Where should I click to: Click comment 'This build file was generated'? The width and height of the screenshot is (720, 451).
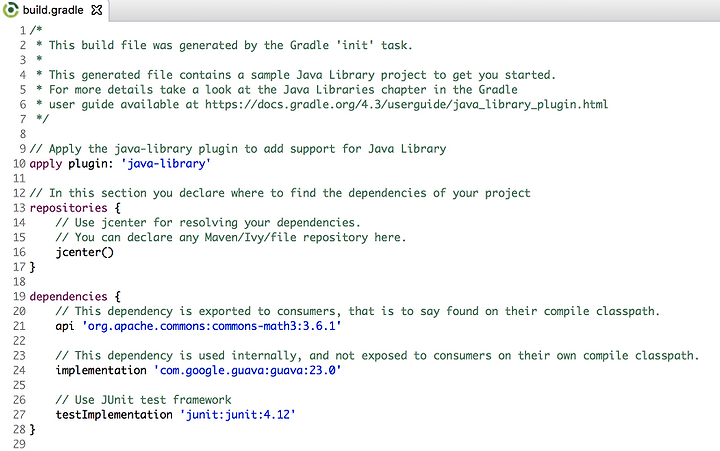tap(231, 45)
